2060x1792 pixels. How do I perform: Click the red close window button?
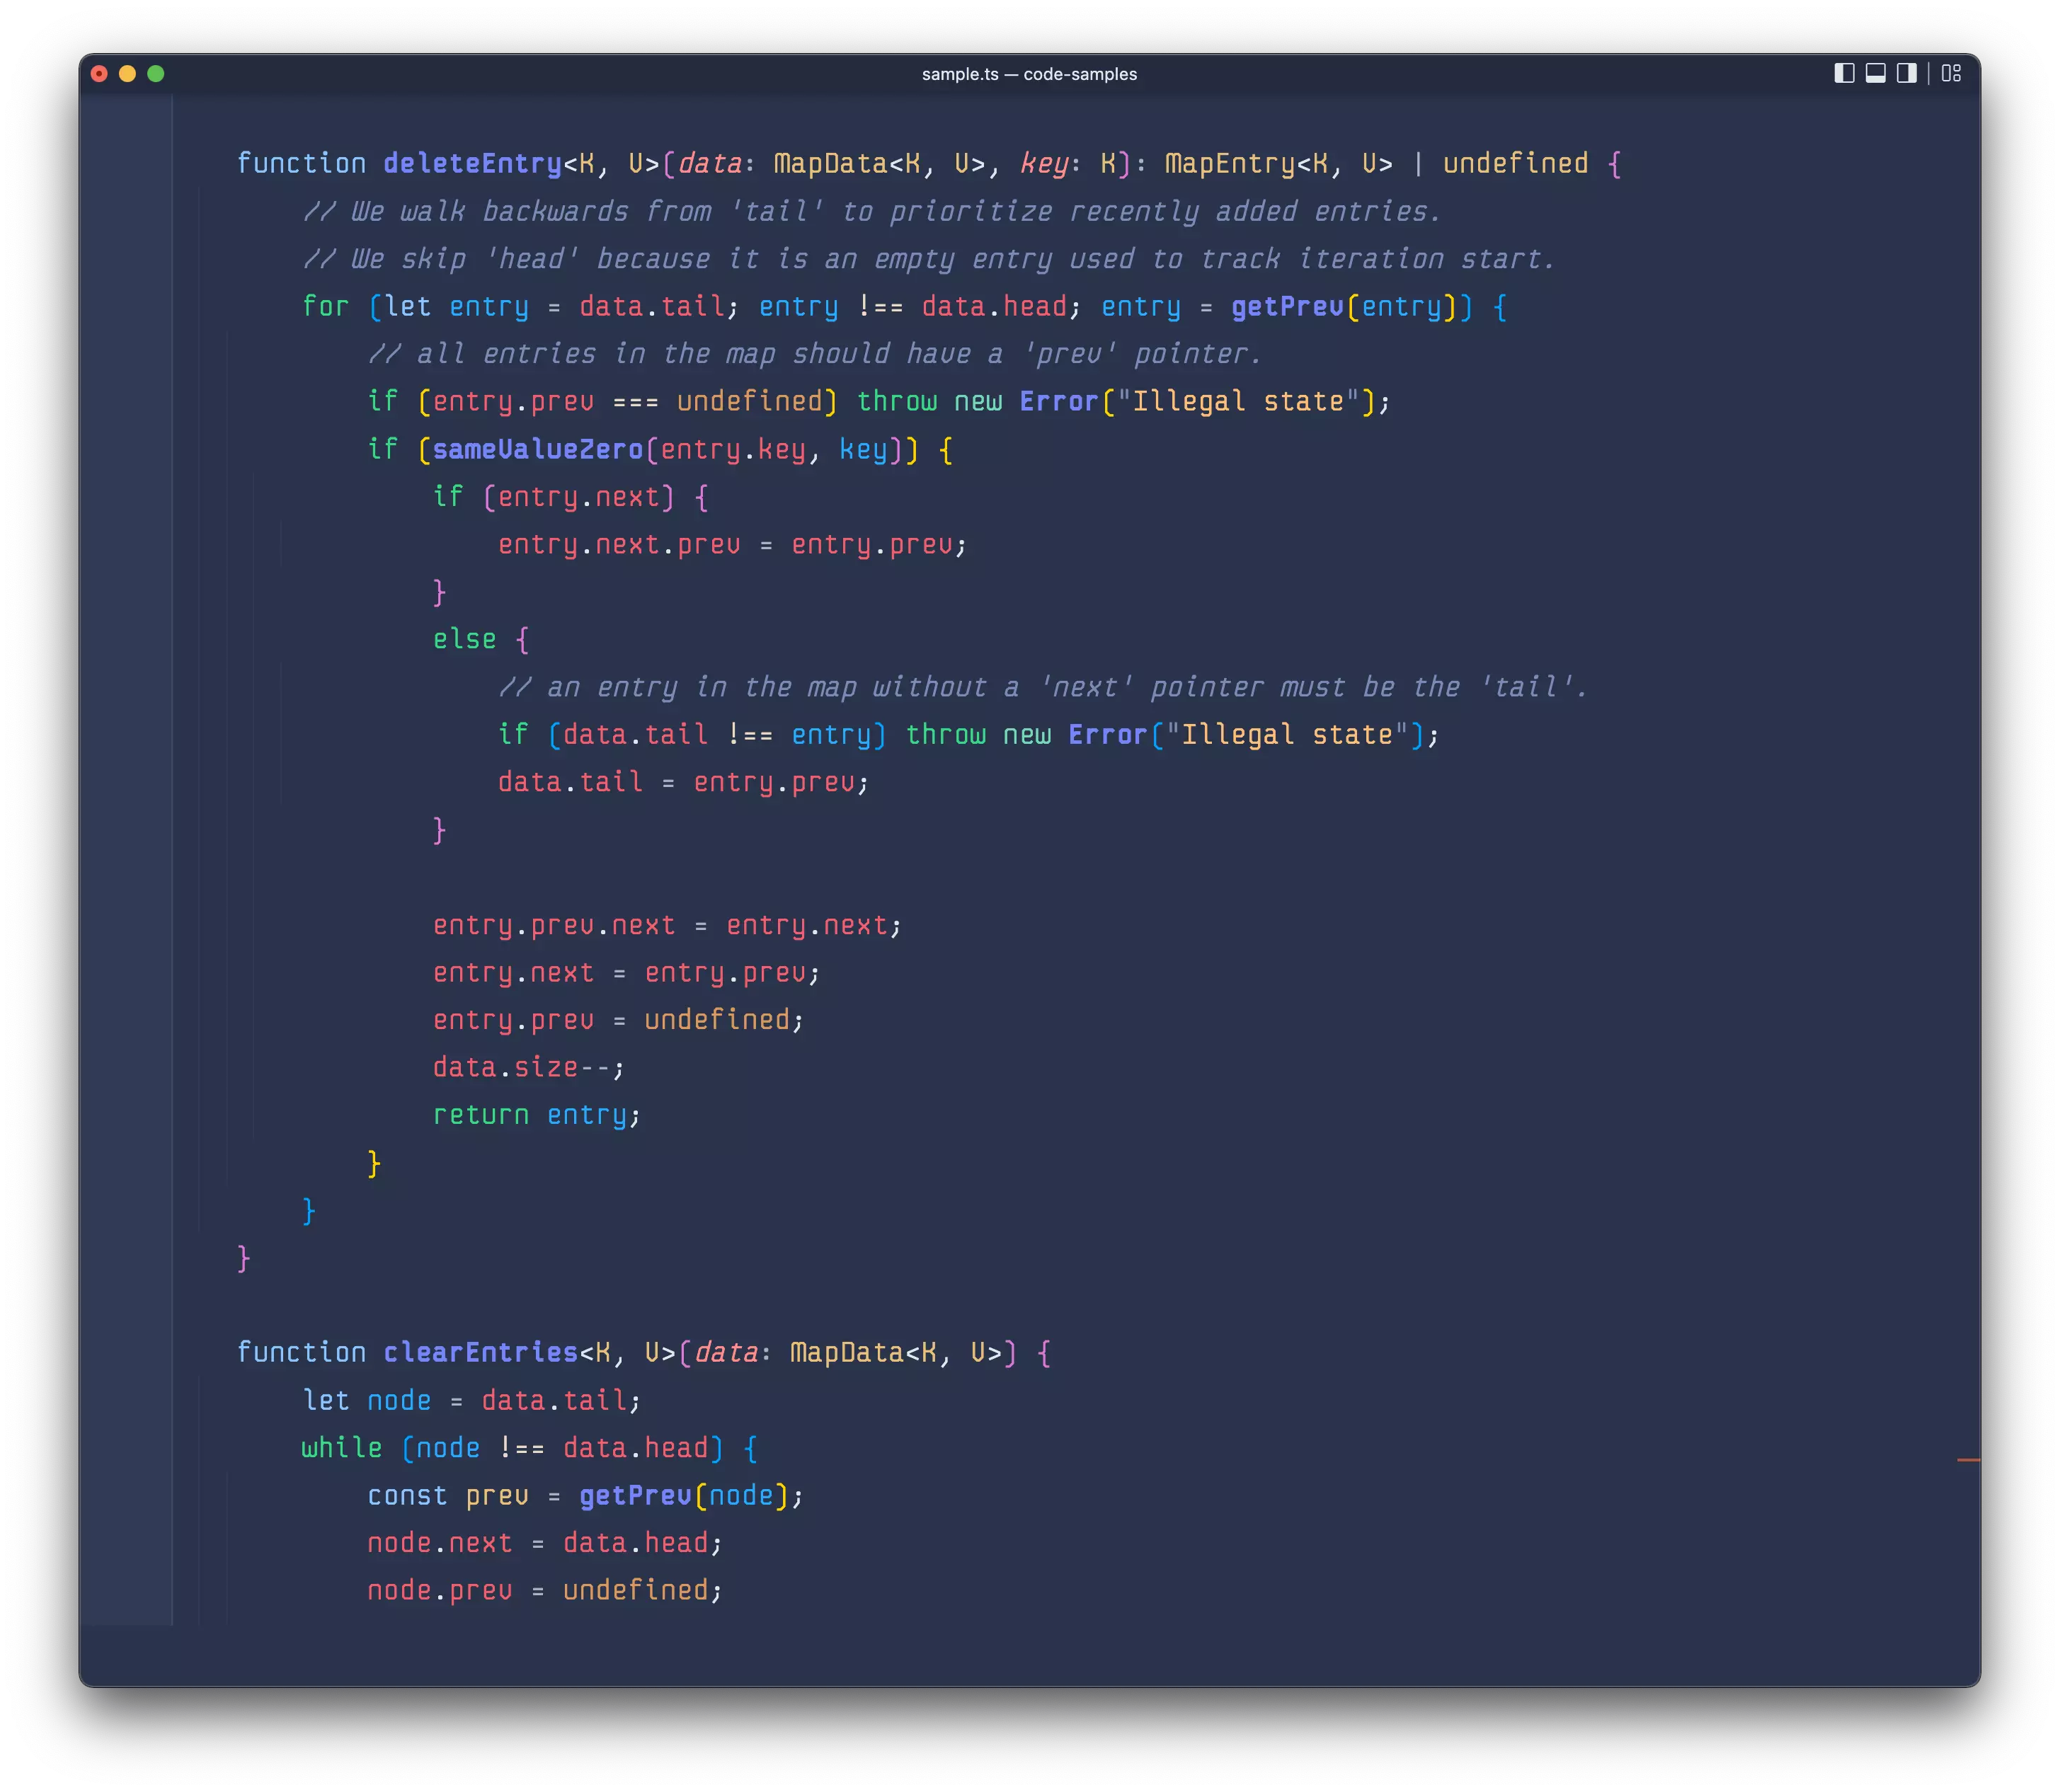click(x=99, y=73)
